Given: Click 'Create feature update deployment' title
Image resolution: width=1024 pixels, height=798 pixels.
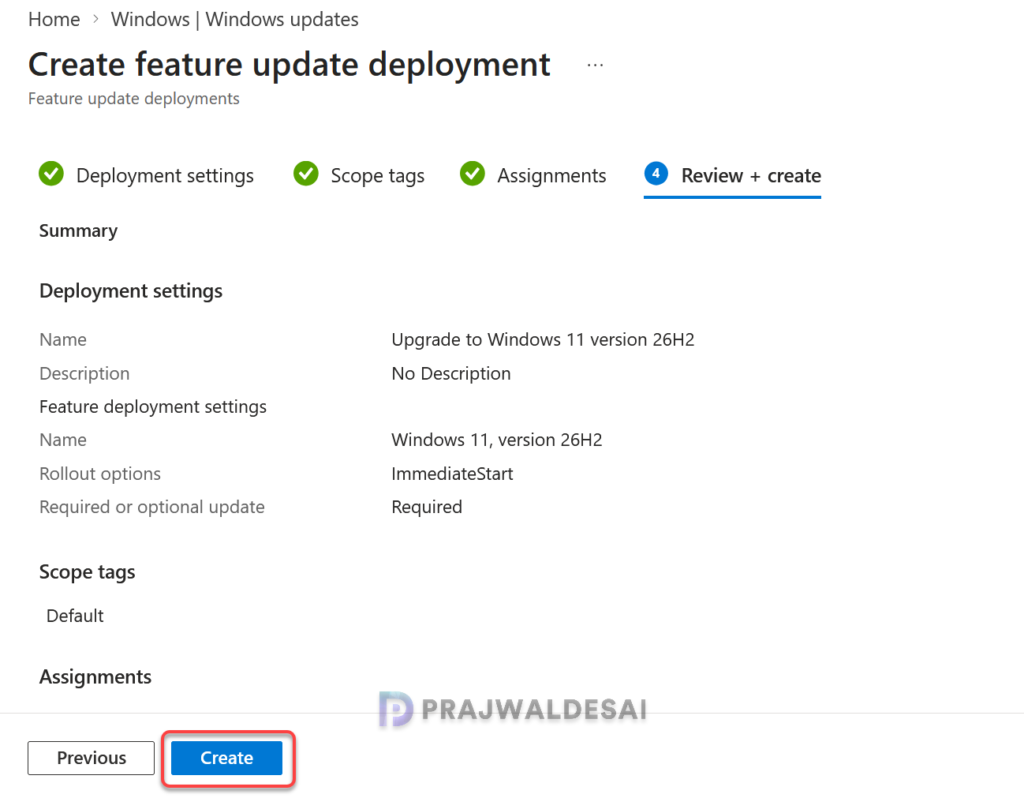Looking at the screenshot, I should 289,65.
